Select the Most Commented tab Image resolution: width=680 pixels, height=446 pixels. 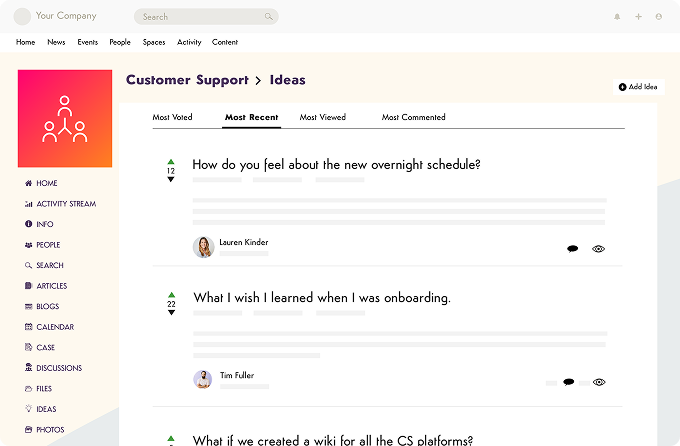[413, 117]
